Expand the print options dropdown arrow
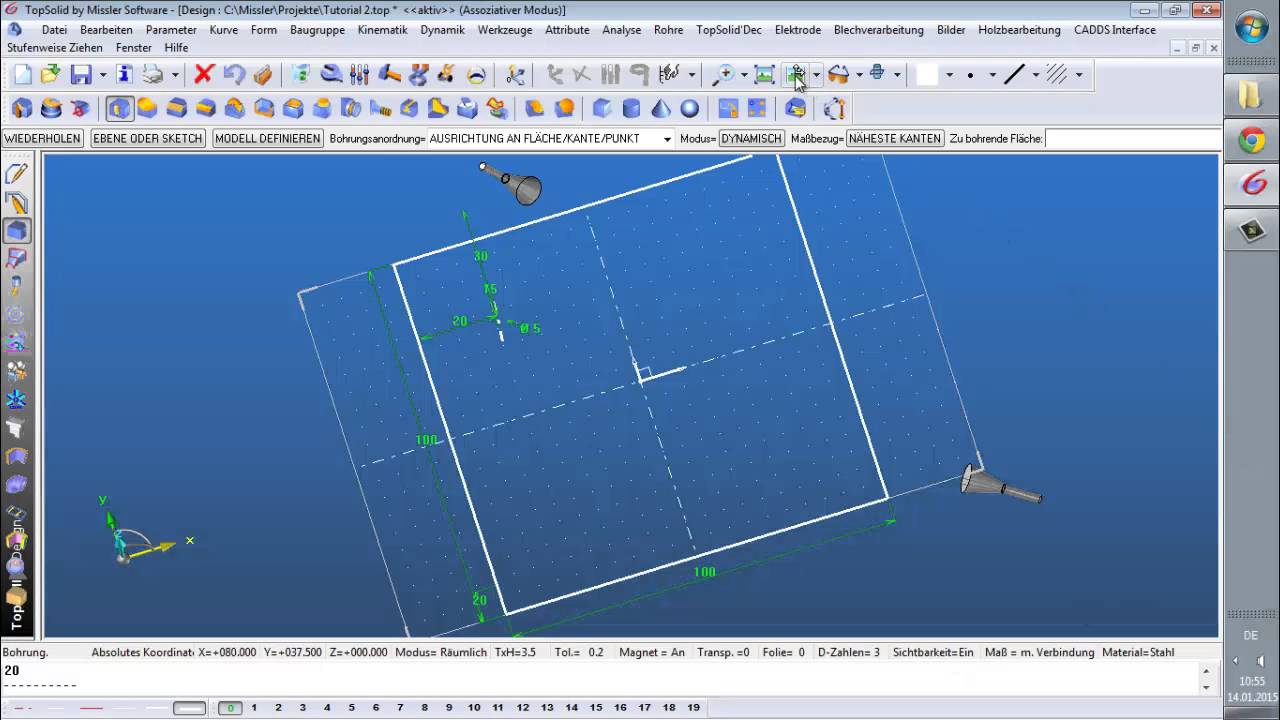The image size is (1280, 720). pyautogui.click(x=175, y=75)
